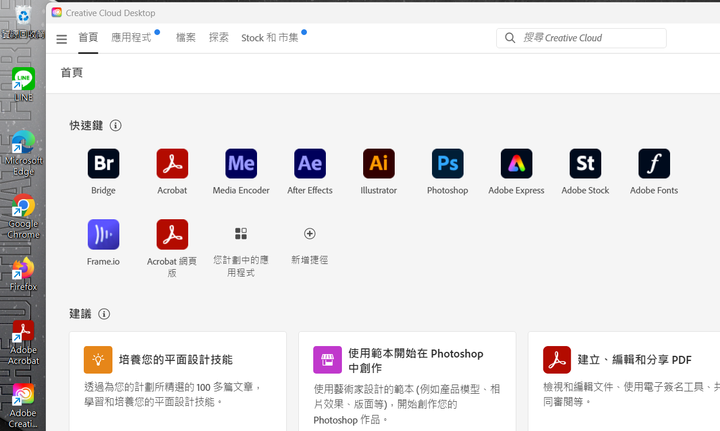Viewport: 720px width, 431px height.
Task: Open Media Encoder shortcut
Action: 241,163
